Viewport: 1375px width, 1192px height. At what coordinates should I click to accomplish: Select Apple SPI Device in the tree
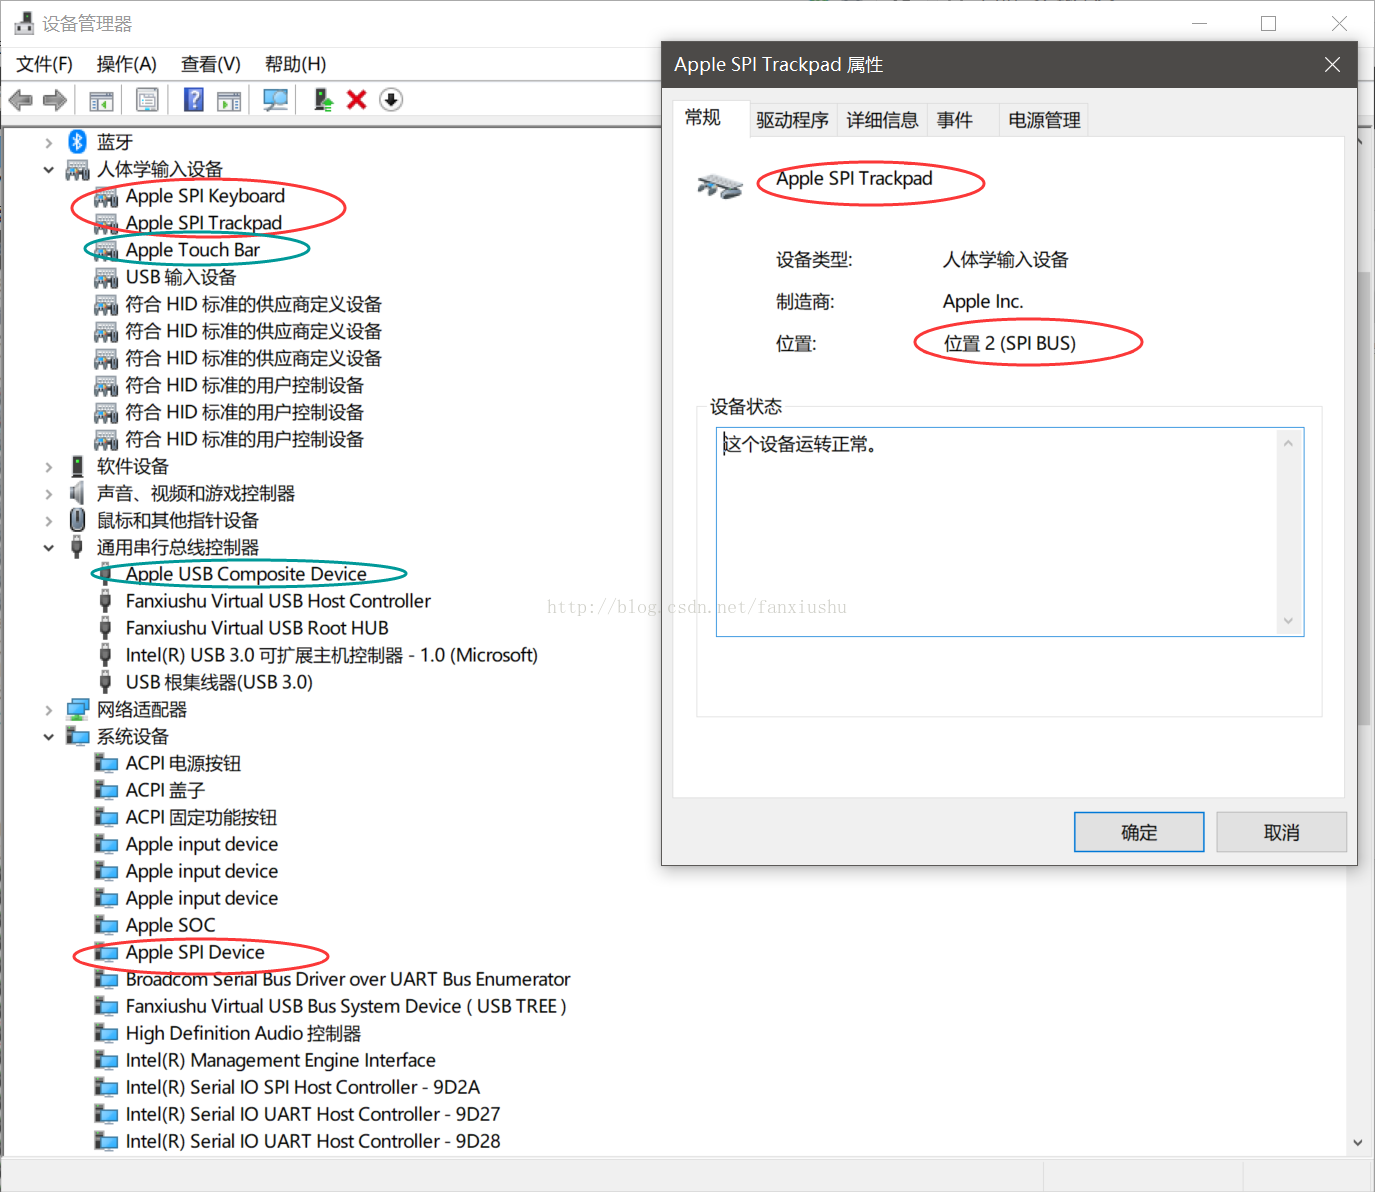pos(195,952)
